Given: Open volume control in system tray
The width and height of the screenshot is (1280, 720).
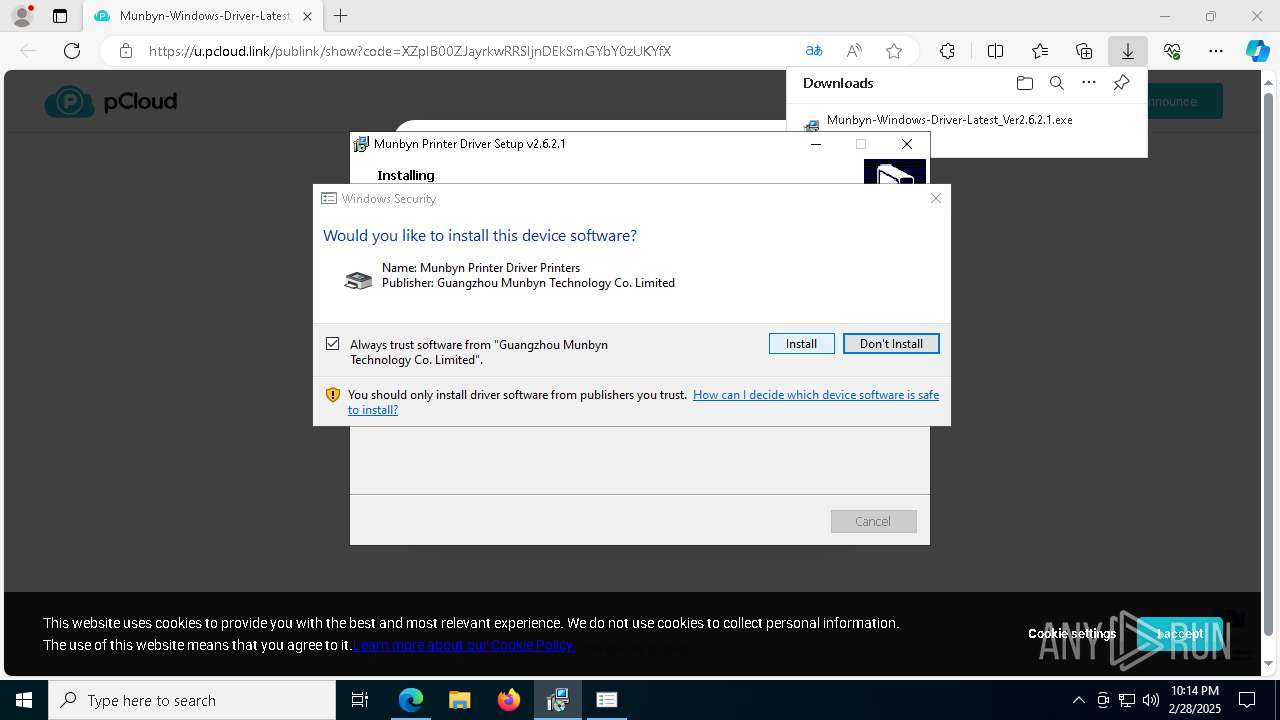Looking at the screenshot, I should [1150, 700].
